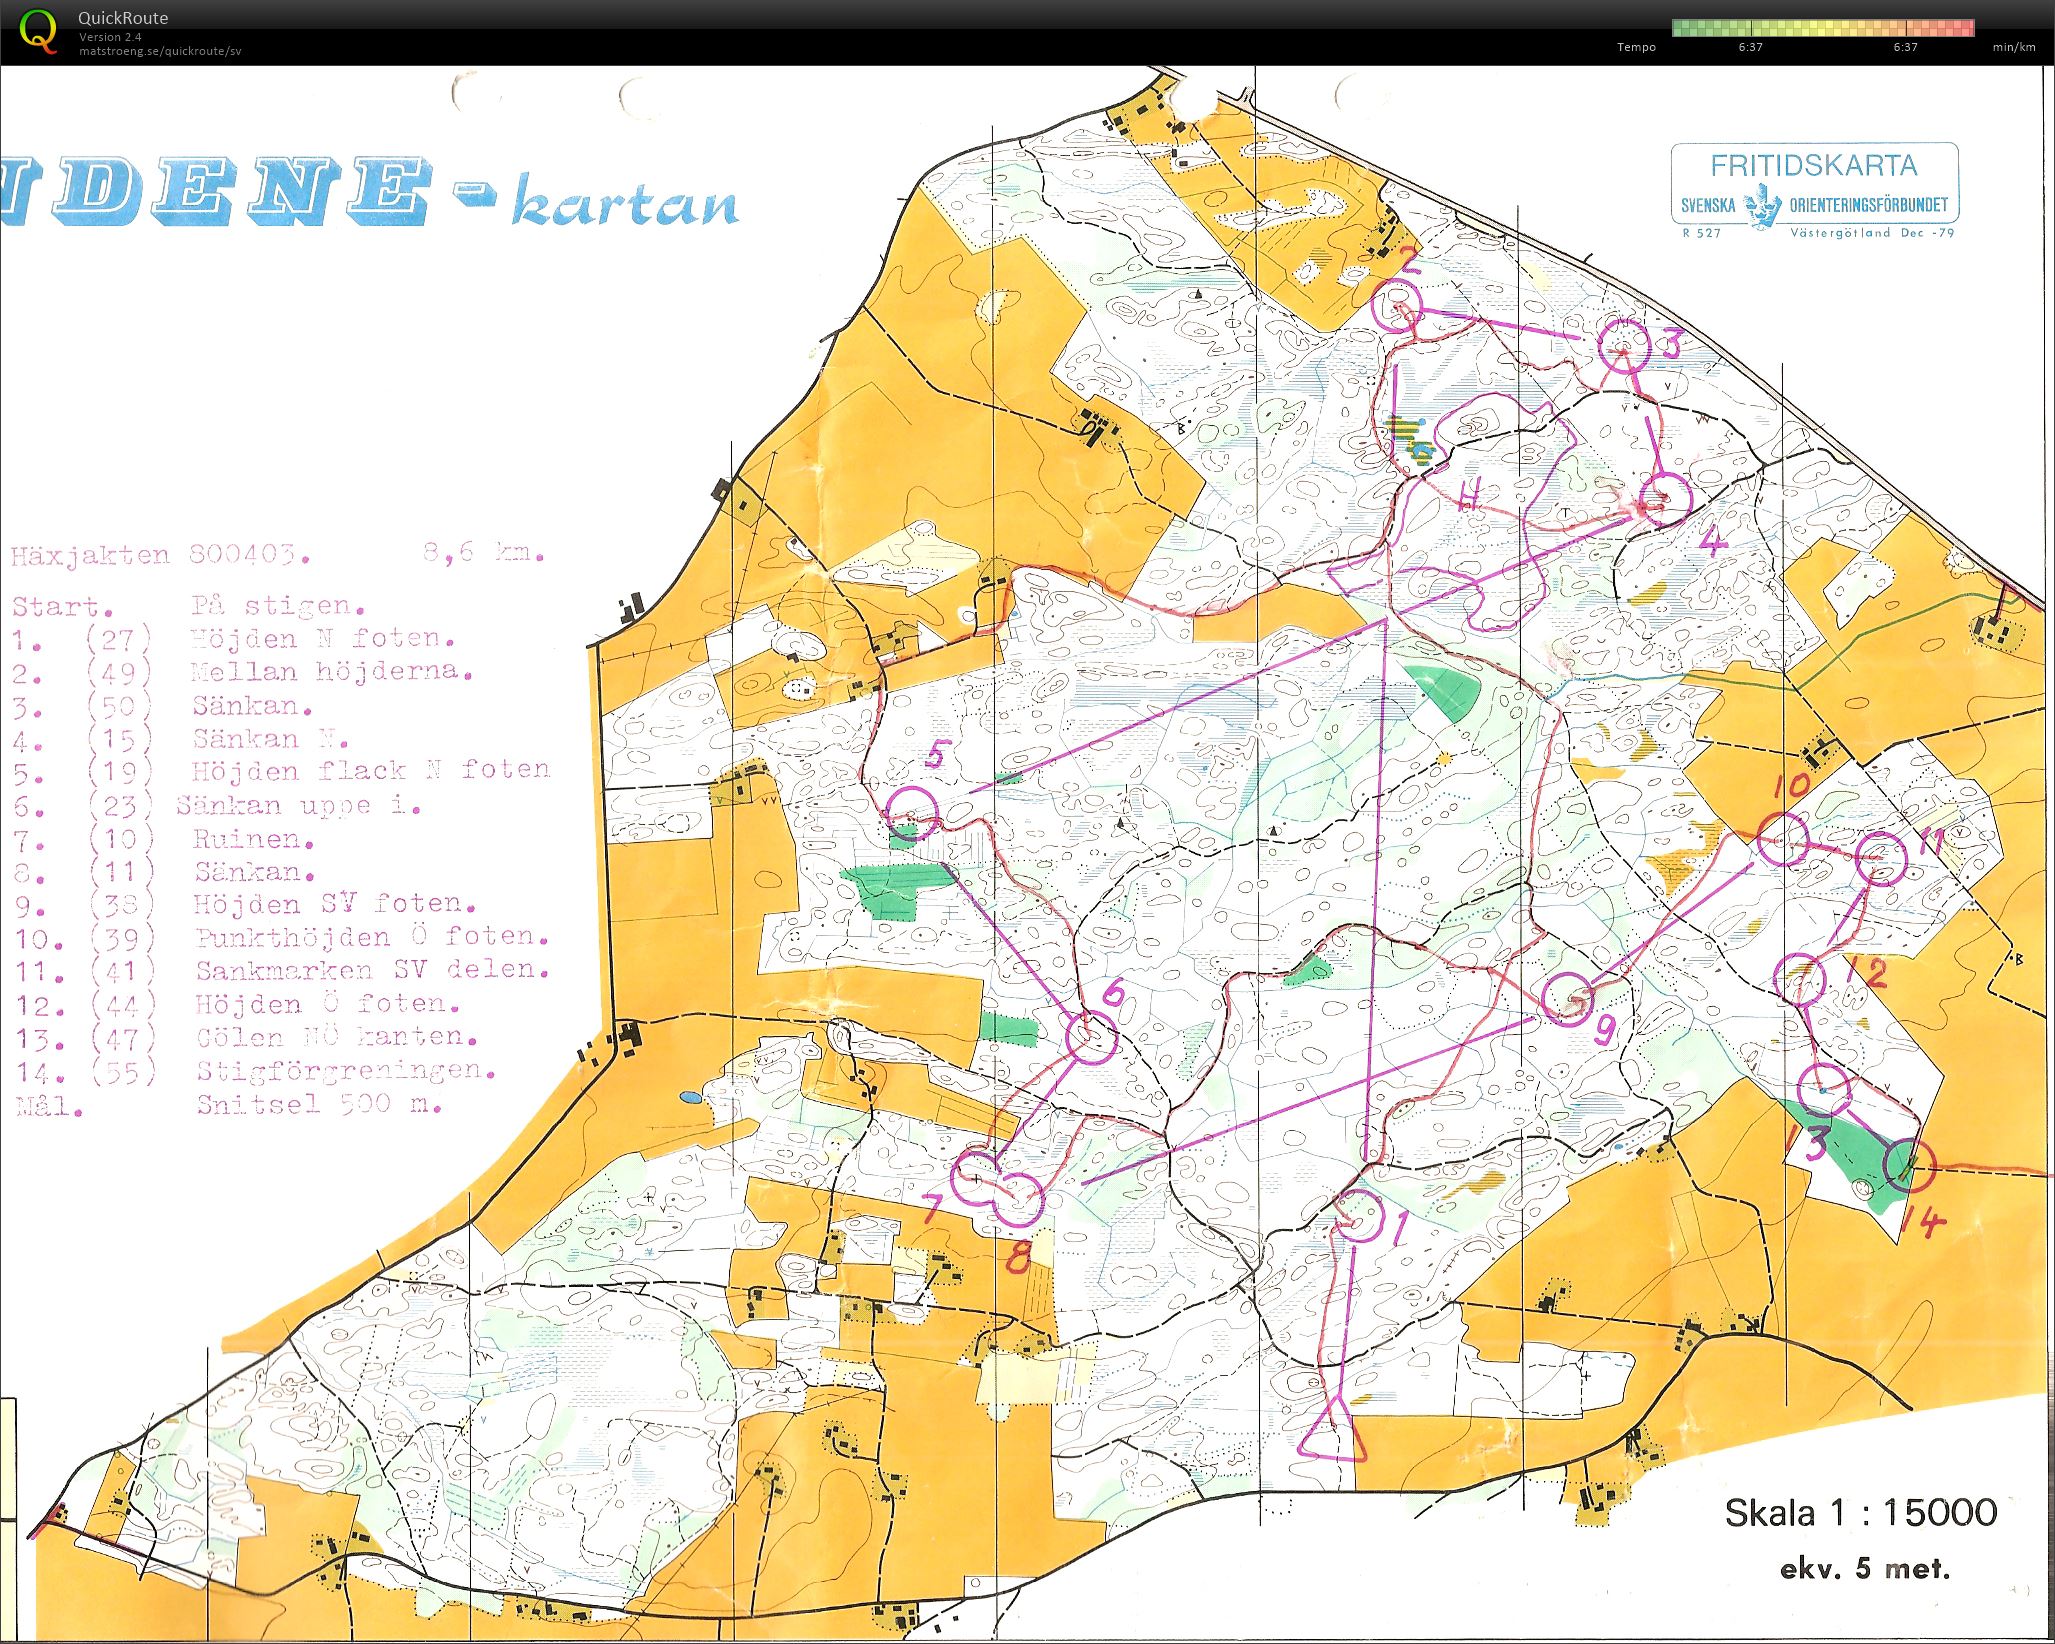This screenshot has height=1644, width=2055.
Task: Click control circle 11 on the map
Action: [x=1882, y=857]
